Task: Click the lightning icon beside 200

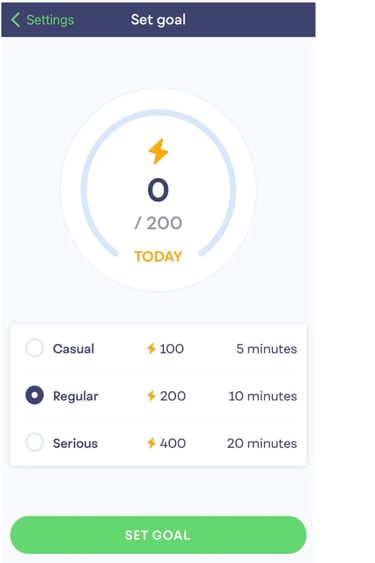Action: [151, 396]
